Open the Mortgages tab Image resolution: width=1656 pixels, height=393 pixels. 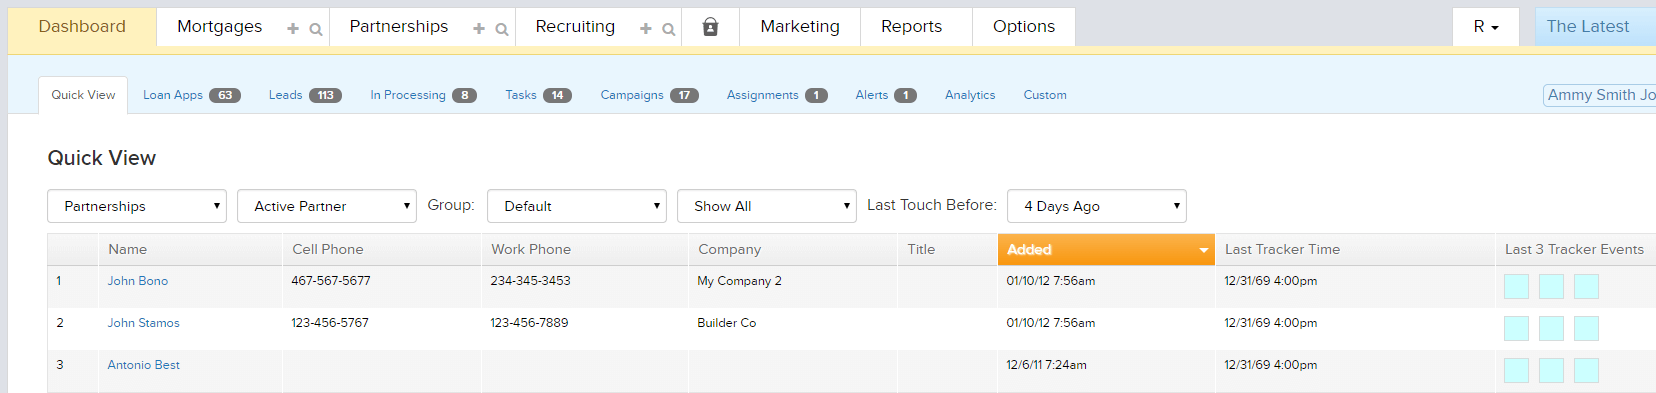[x=219, y=27]
